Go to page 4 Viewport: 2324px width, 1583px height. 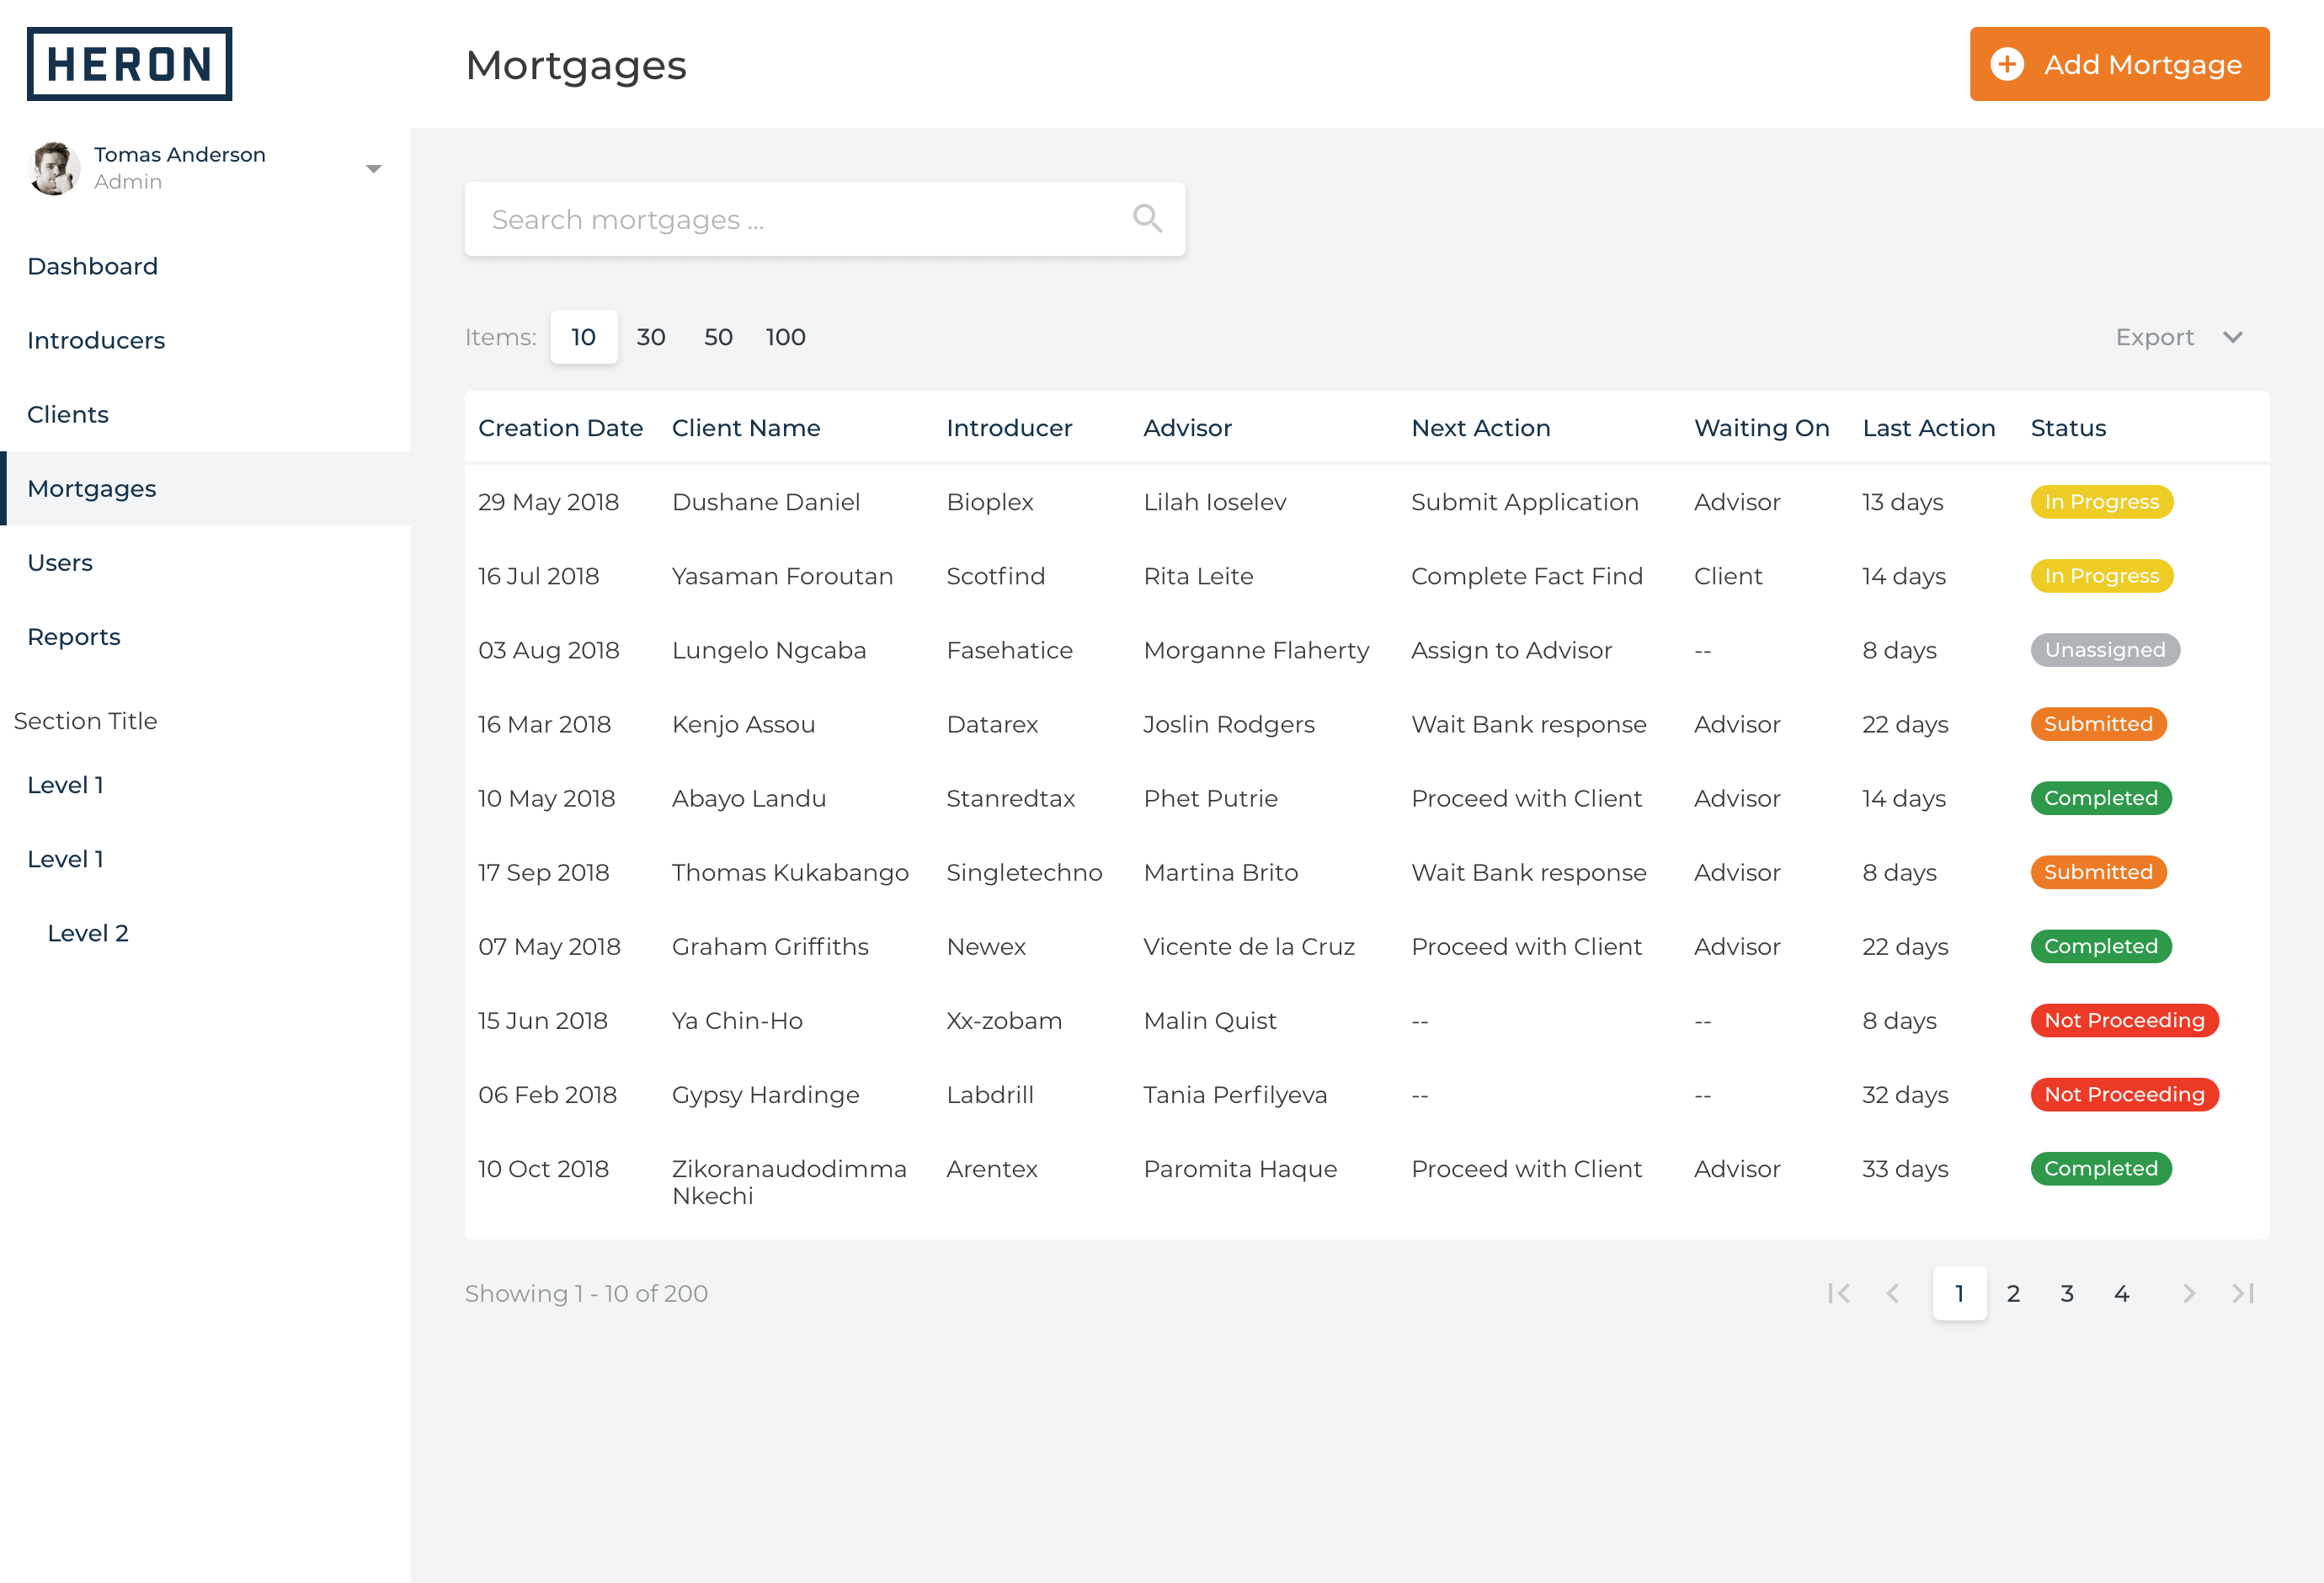2121,1293
